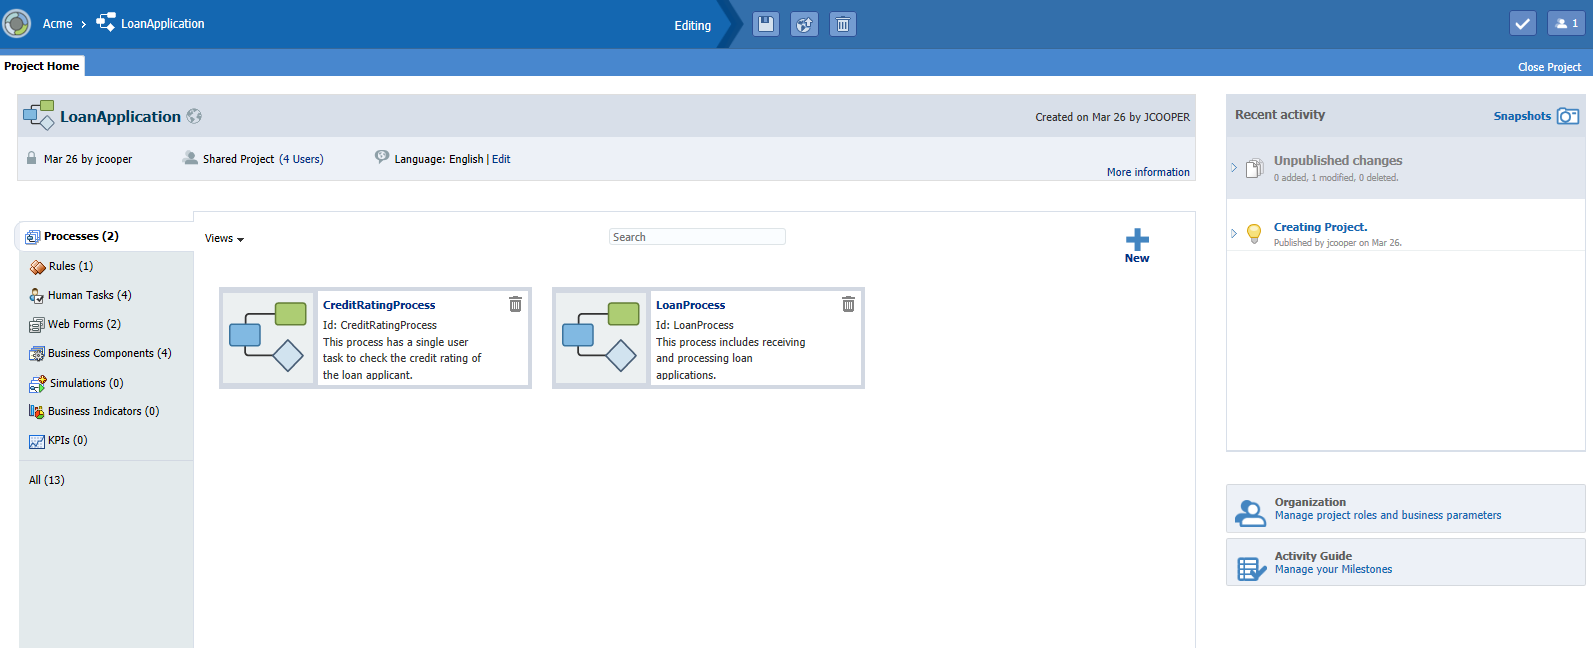
Task: Select Rules (1) in the sidebar
Action: 71,266
